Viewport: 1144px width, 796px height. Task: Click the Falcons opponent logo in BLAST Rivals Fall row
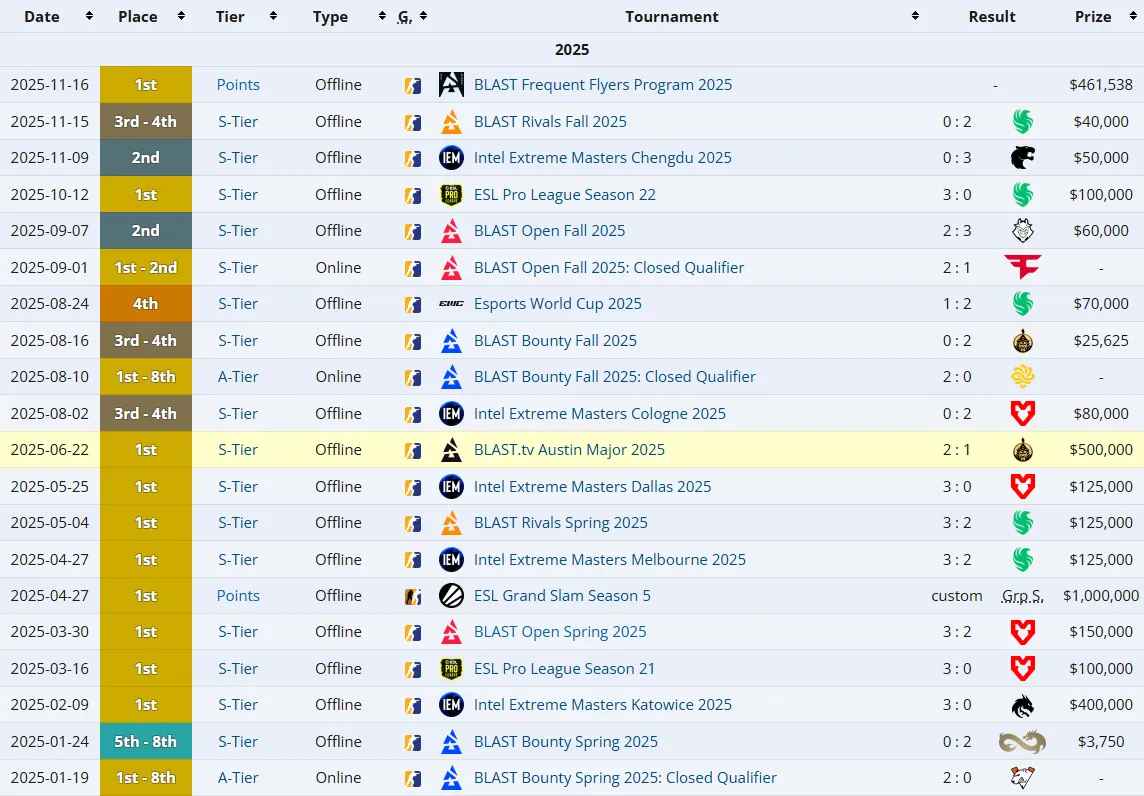pyautogui.click(x=1023, y=122)
